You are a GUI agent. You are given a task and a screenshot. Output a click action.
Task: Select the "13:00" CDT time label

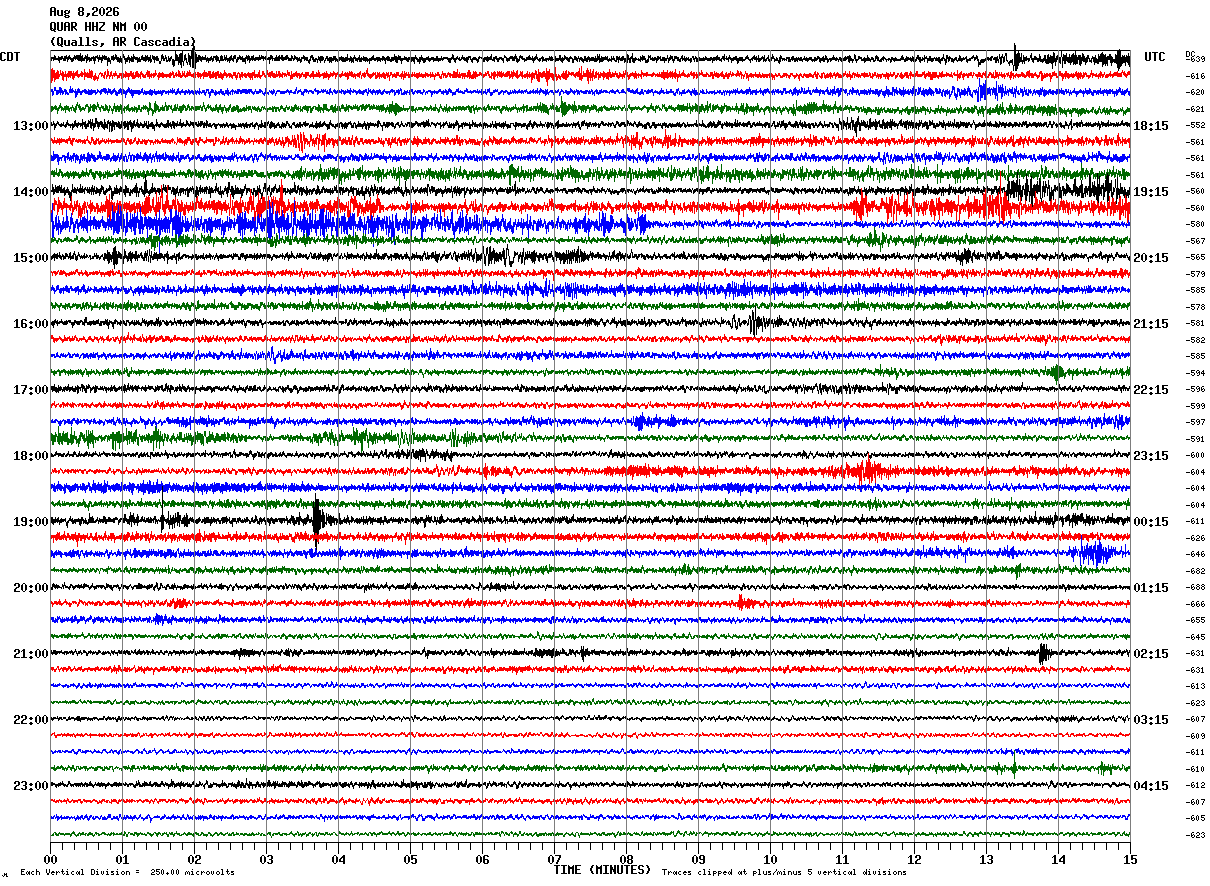31,126
